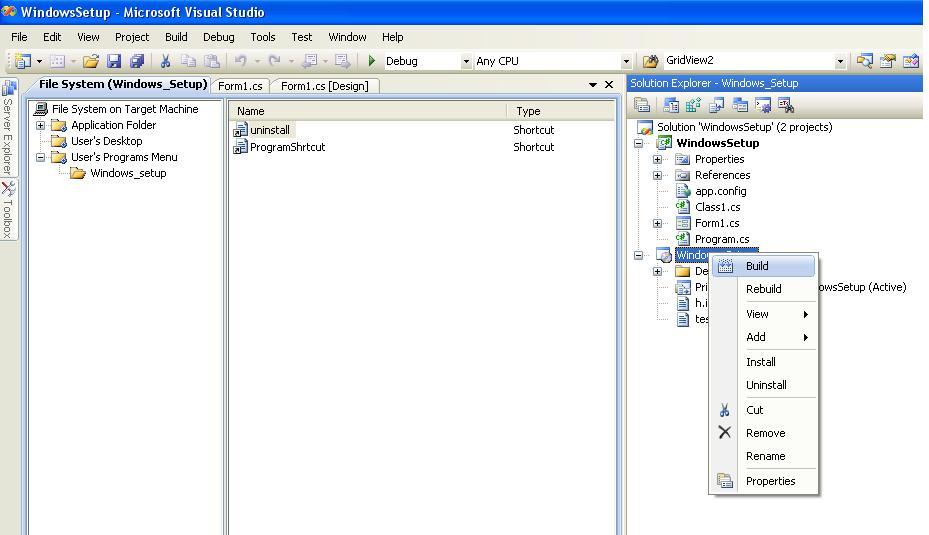This screenshot has width=929, height=535.
Task: Click the Save All toolbar icon
Action: pos(137,60)
